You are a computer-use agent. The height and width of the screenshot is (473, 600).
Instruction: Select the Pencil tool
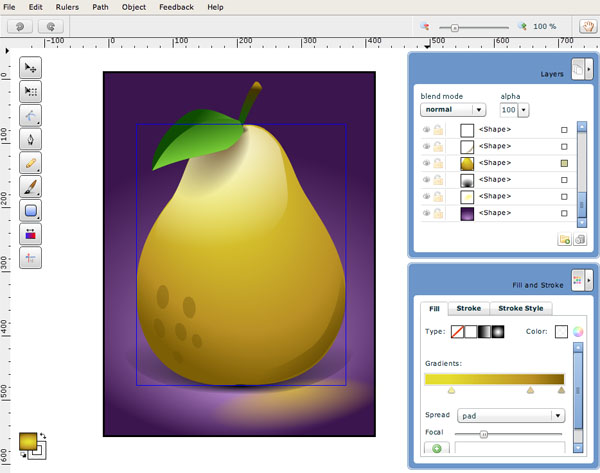click(31, 163)
